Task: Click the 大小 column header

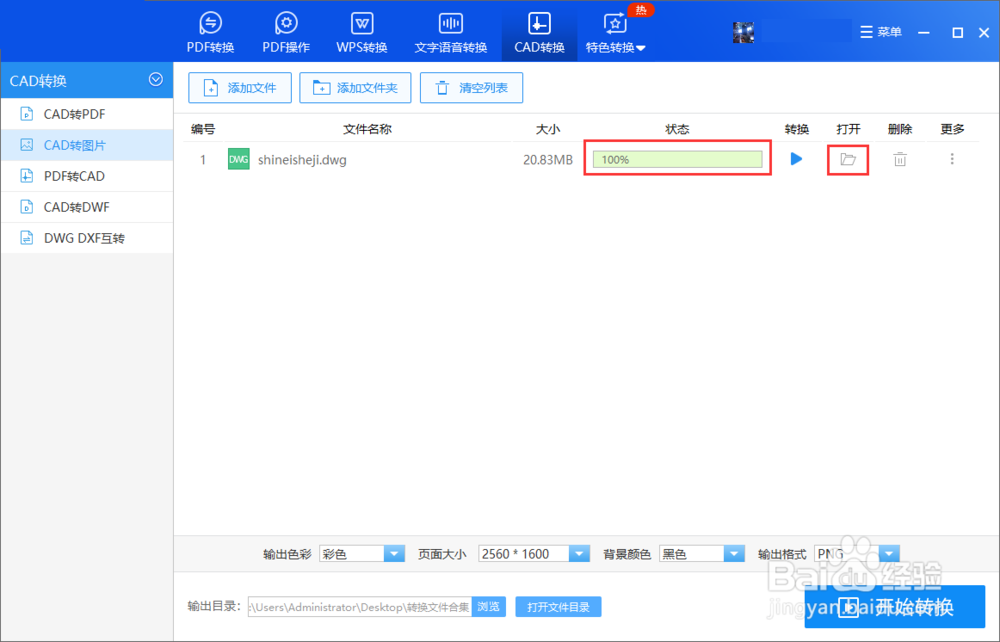Action: point(548,129)
